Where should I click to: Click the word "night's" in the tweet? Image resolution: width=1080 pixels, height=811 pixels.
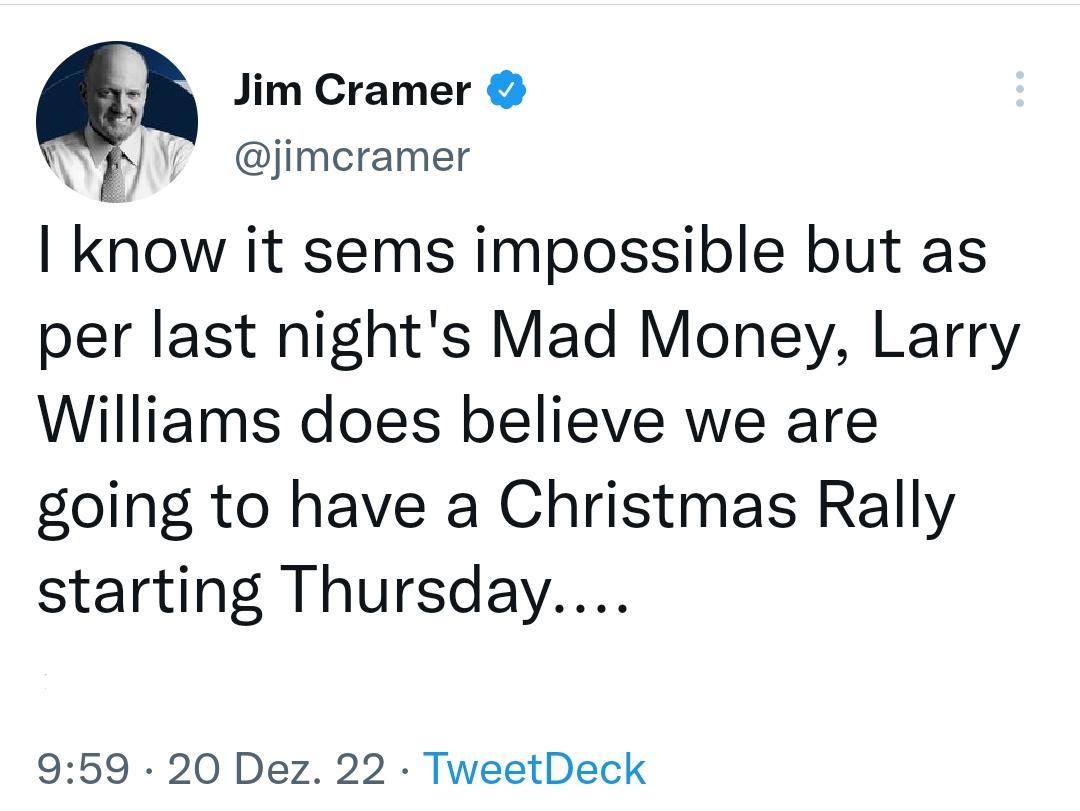click(x=379, y=337)
